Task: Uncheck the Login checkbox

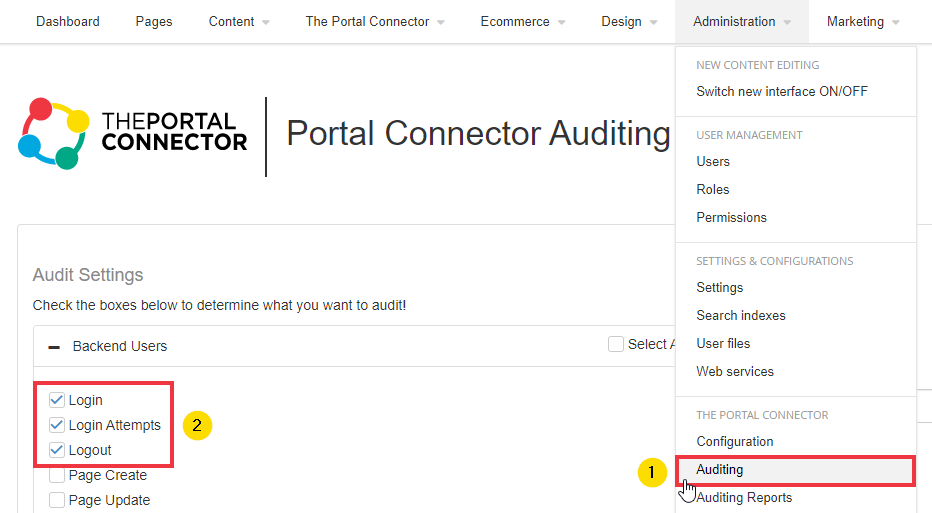Action: pyautogui.click(x=57, y=400)
